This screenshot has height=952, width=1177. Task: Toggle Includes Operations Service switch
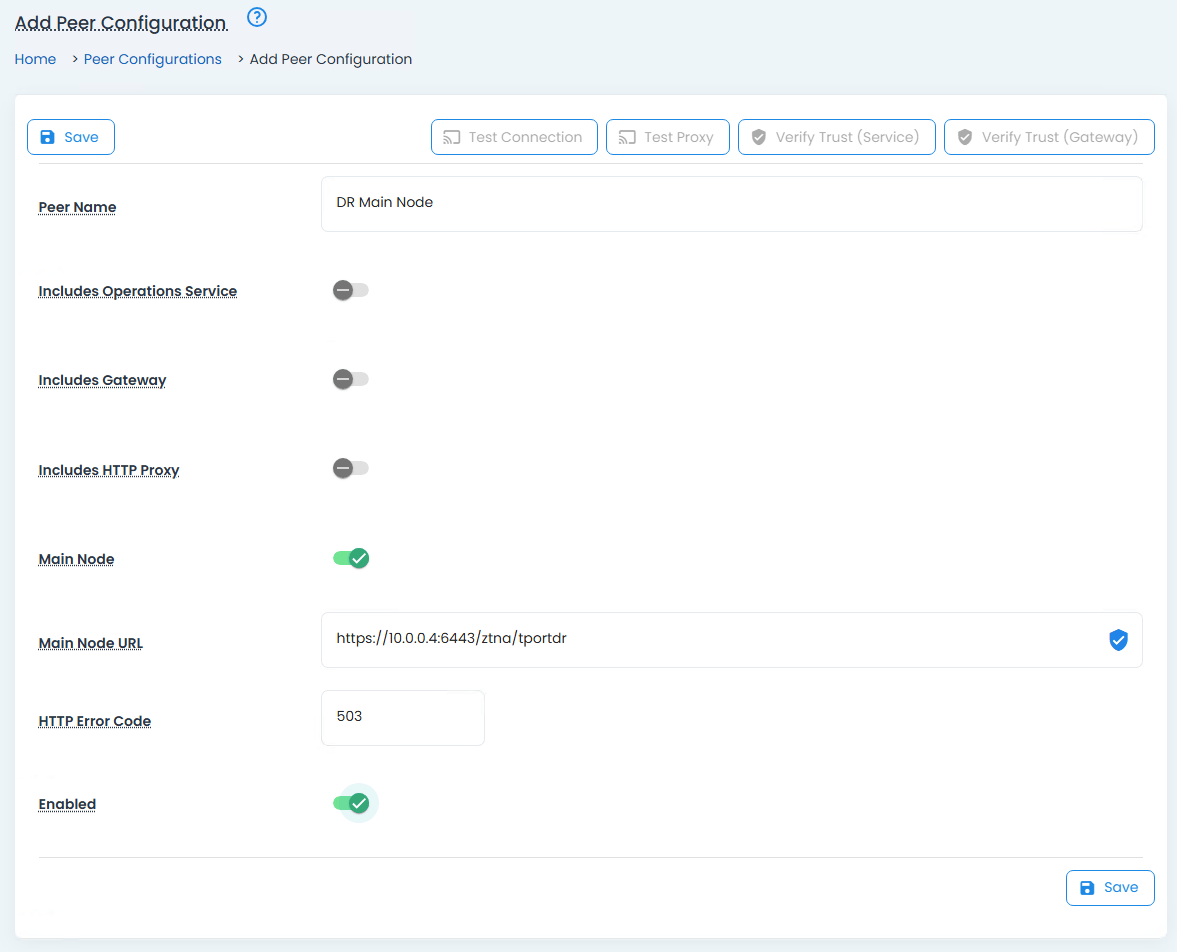(x=351, y=291)
